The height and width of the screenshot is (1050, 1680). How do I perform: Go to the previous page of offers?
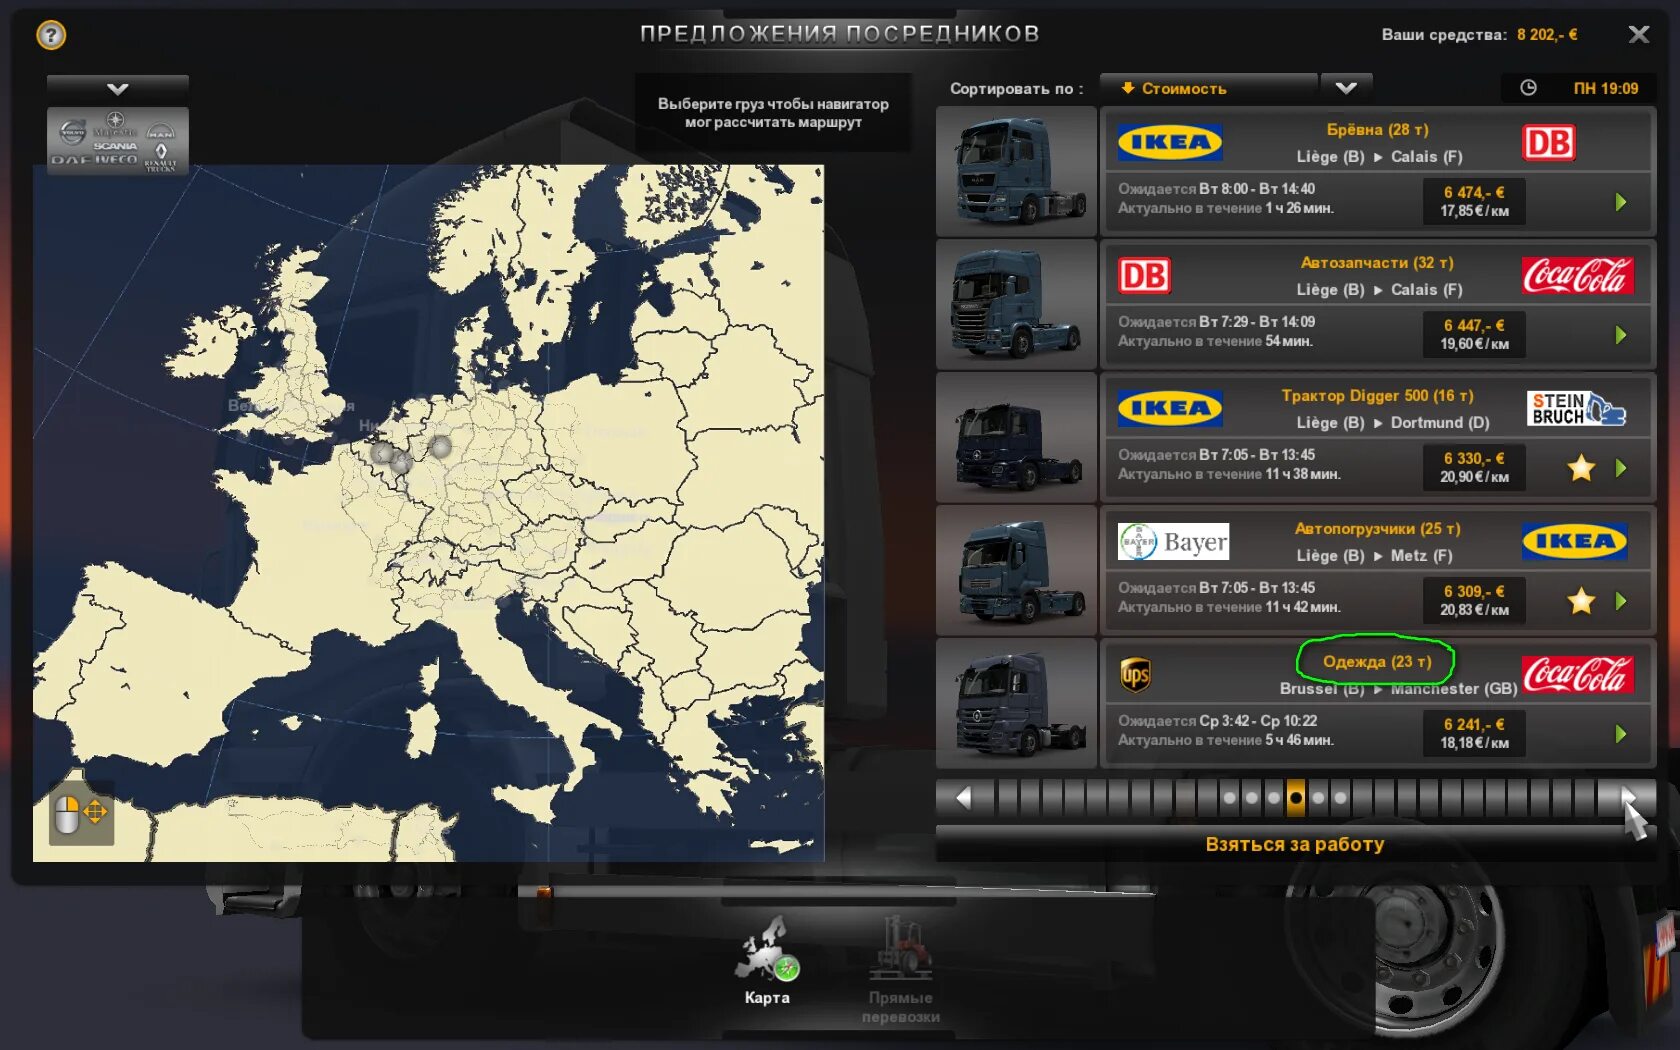click(x=964, y=798)
